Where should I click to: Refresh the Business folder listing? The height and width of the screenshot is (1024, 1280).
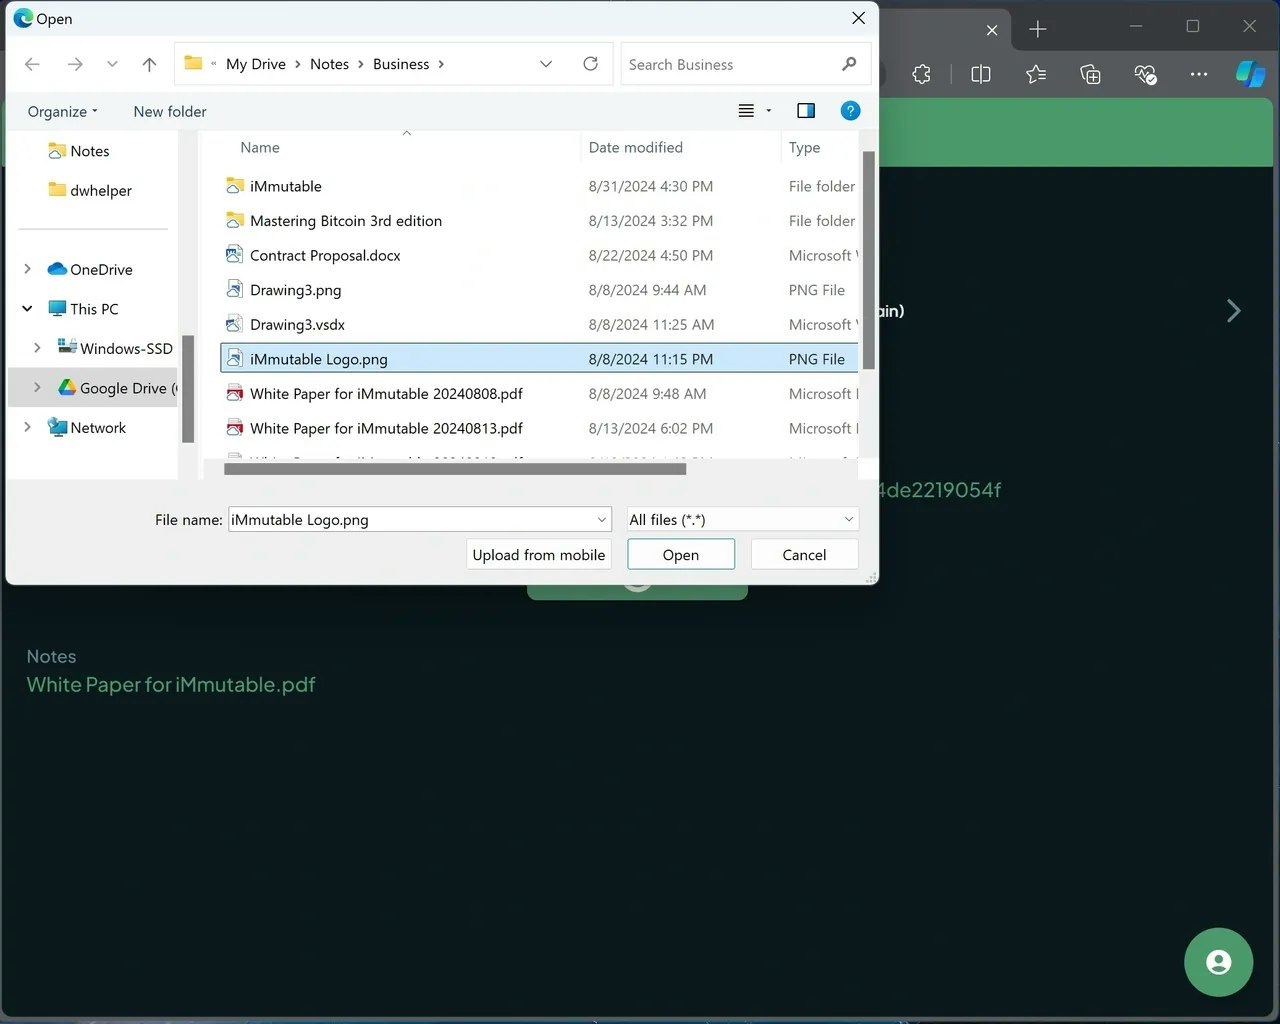click(x=591, y=64)
